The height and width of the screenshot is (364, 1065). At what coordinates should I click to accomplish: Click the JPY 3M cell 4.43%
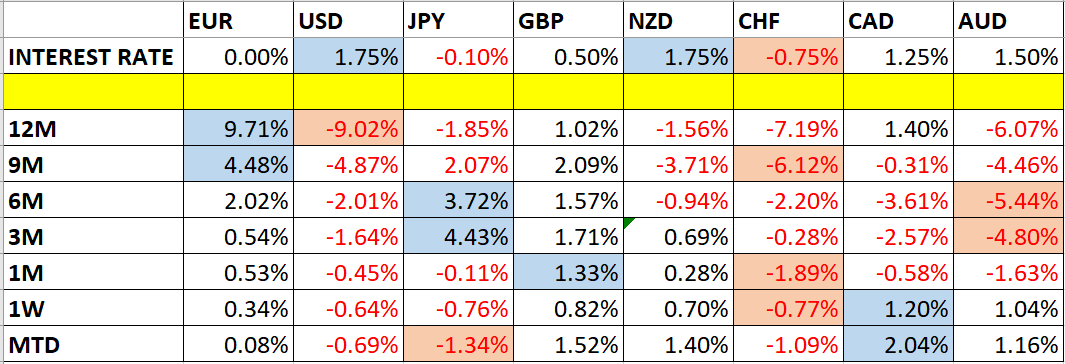point(458,236)
